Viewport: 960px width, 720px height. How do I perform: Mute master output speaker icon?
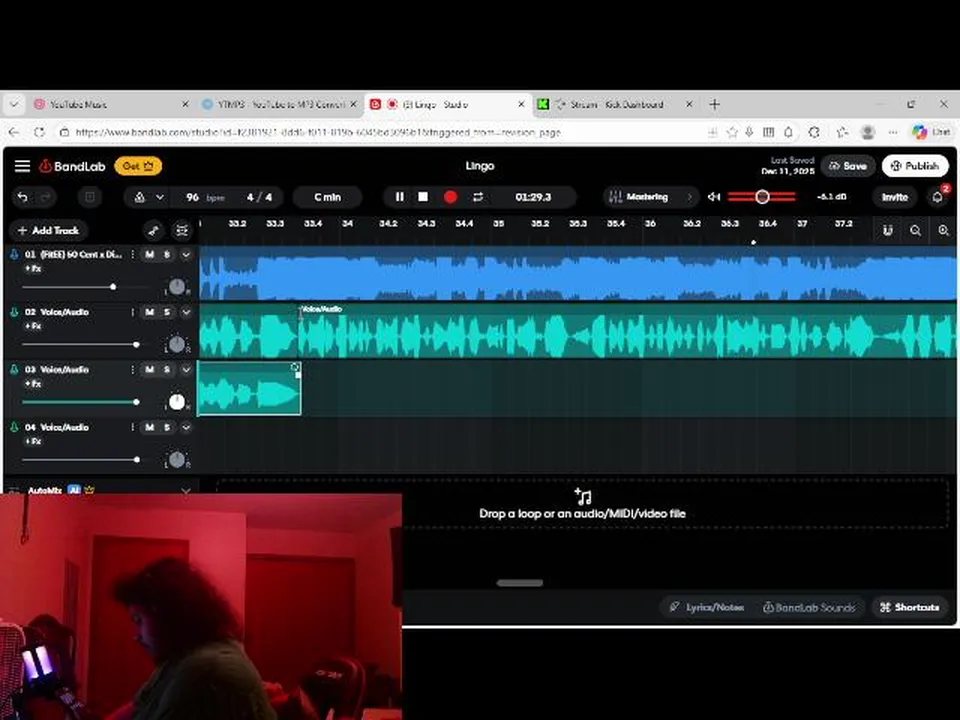tap(714, 197)
